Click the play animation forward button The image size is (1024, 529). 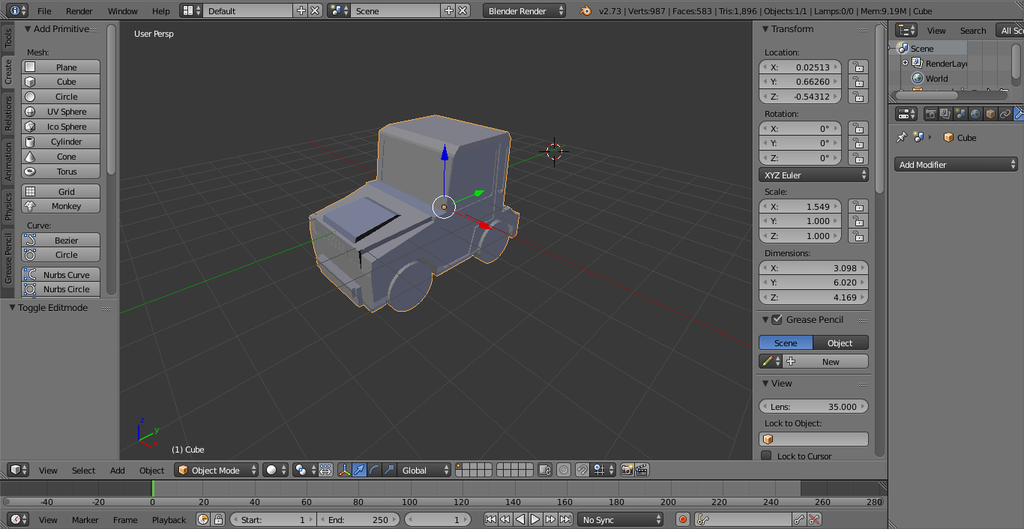[535, 519]
